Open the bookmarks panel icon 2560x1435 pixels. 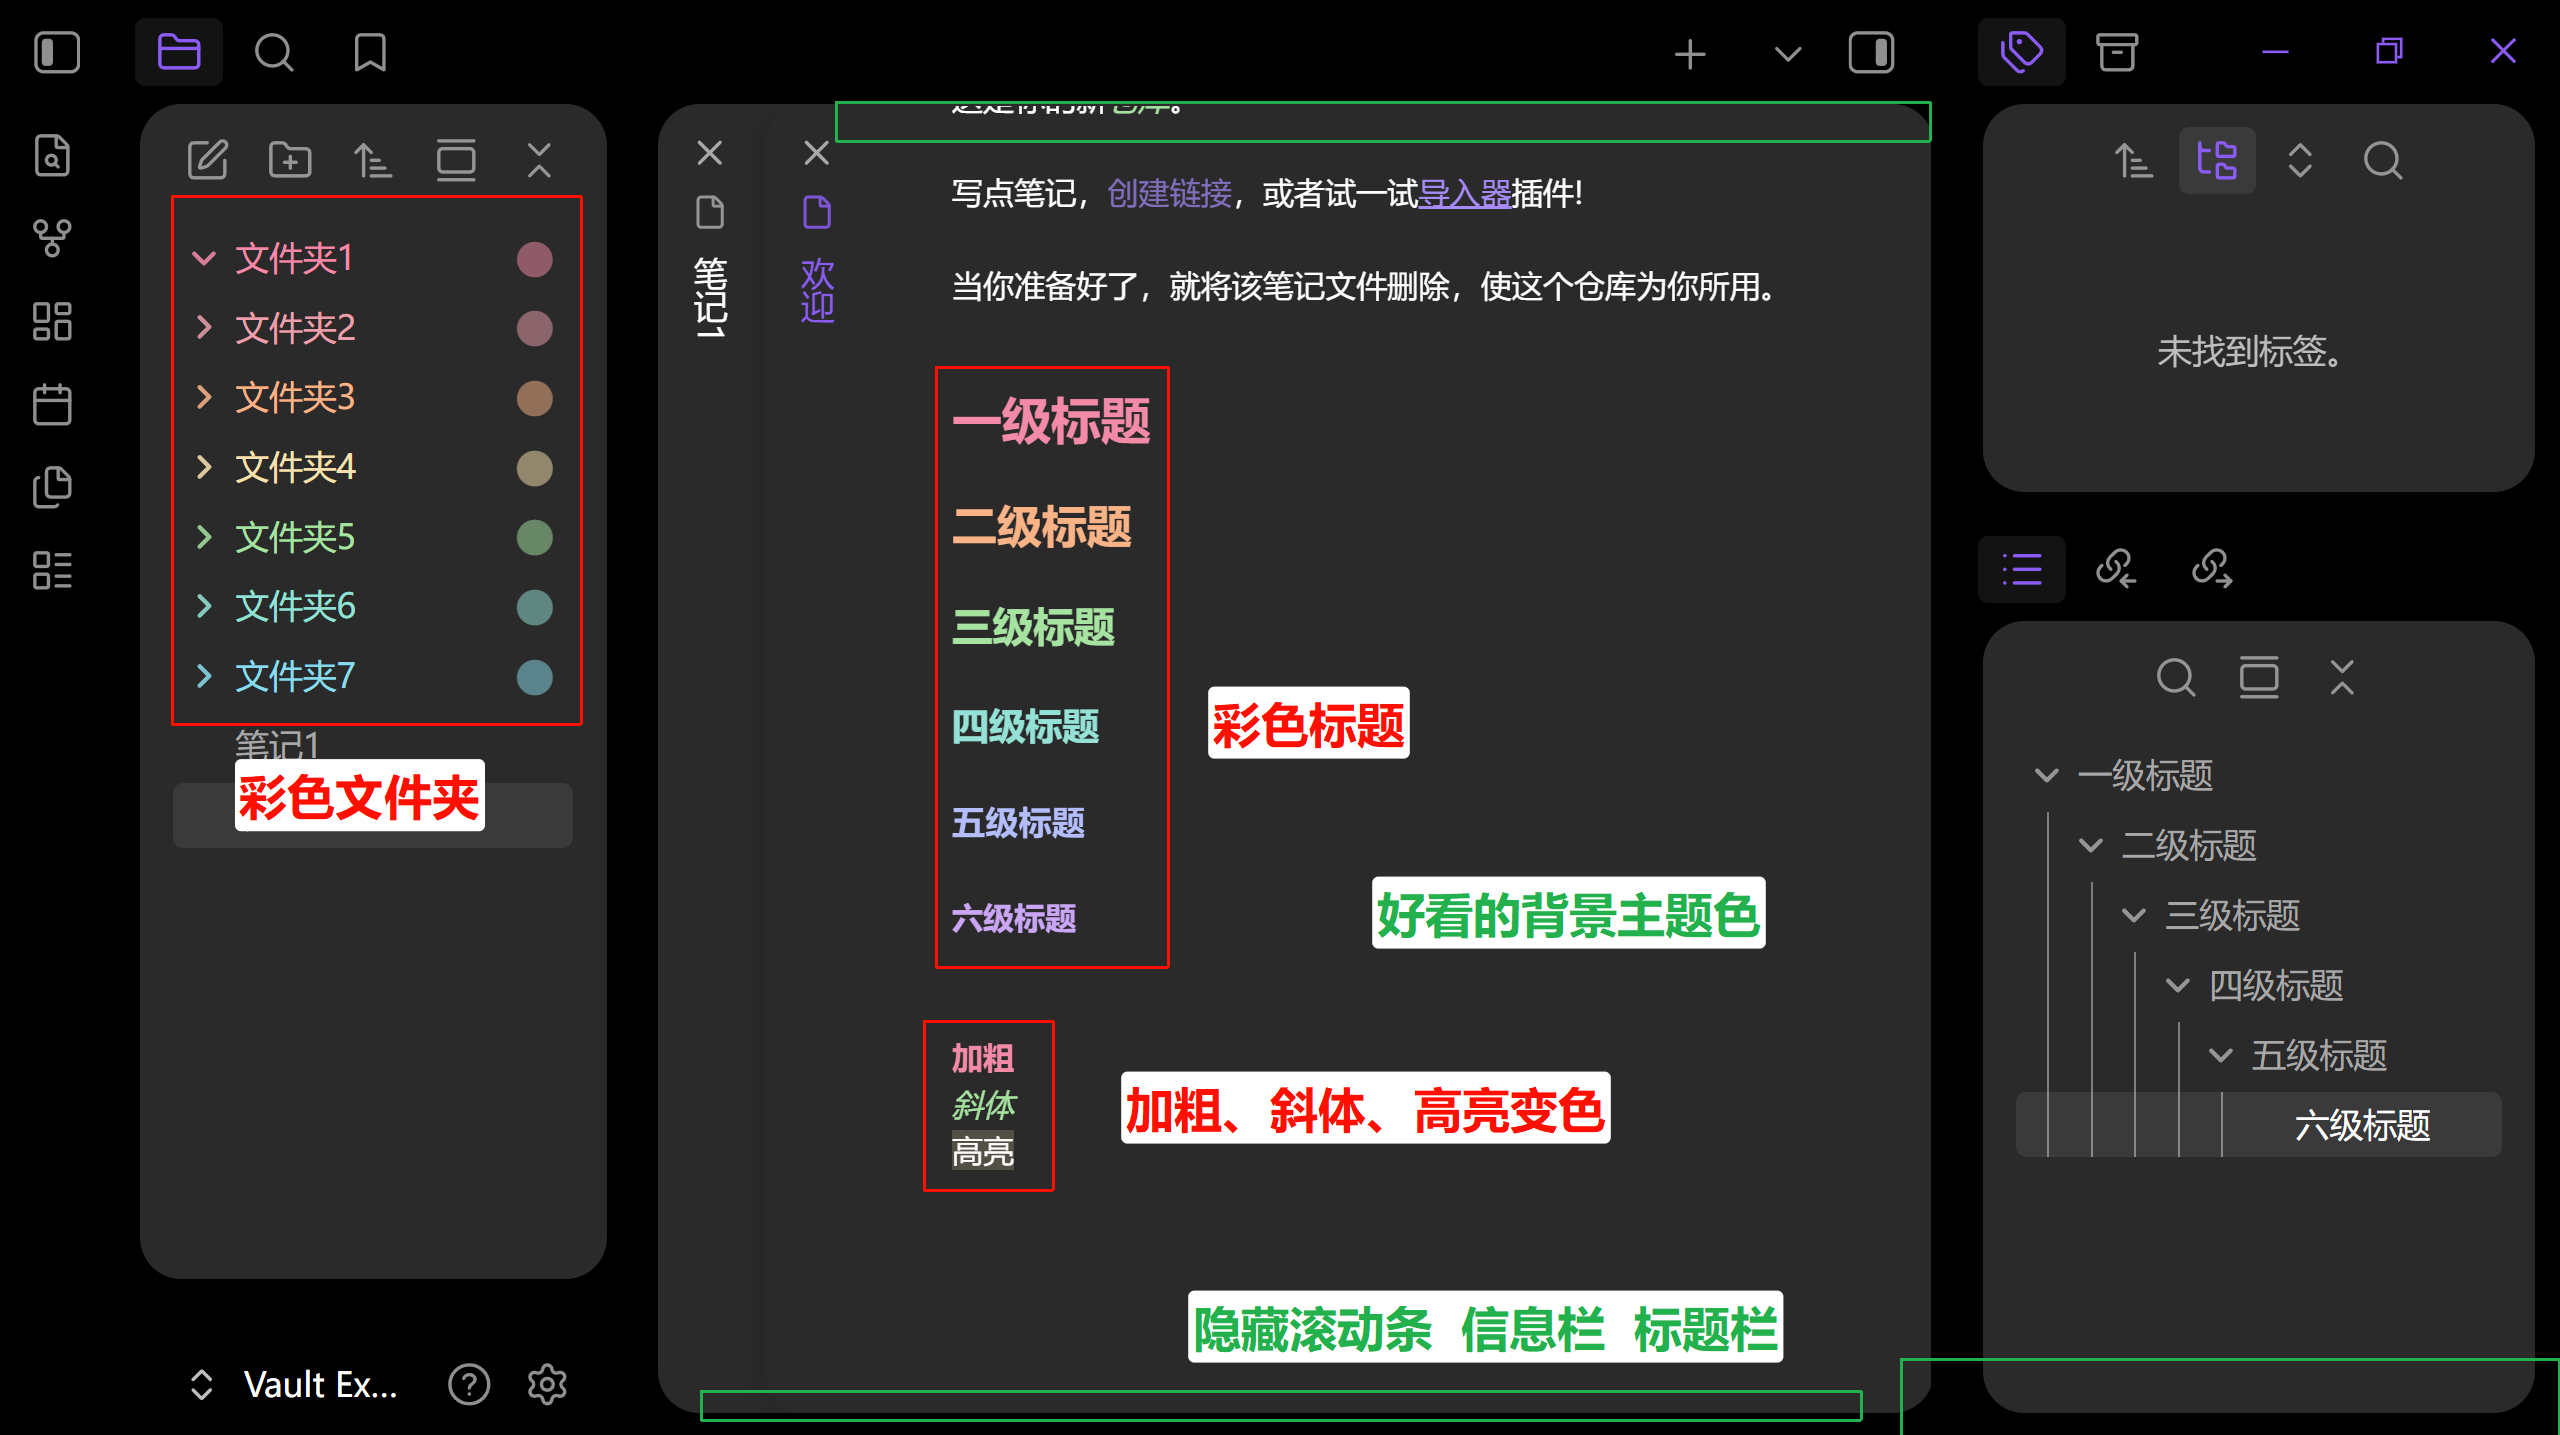(x=370, y=52)
